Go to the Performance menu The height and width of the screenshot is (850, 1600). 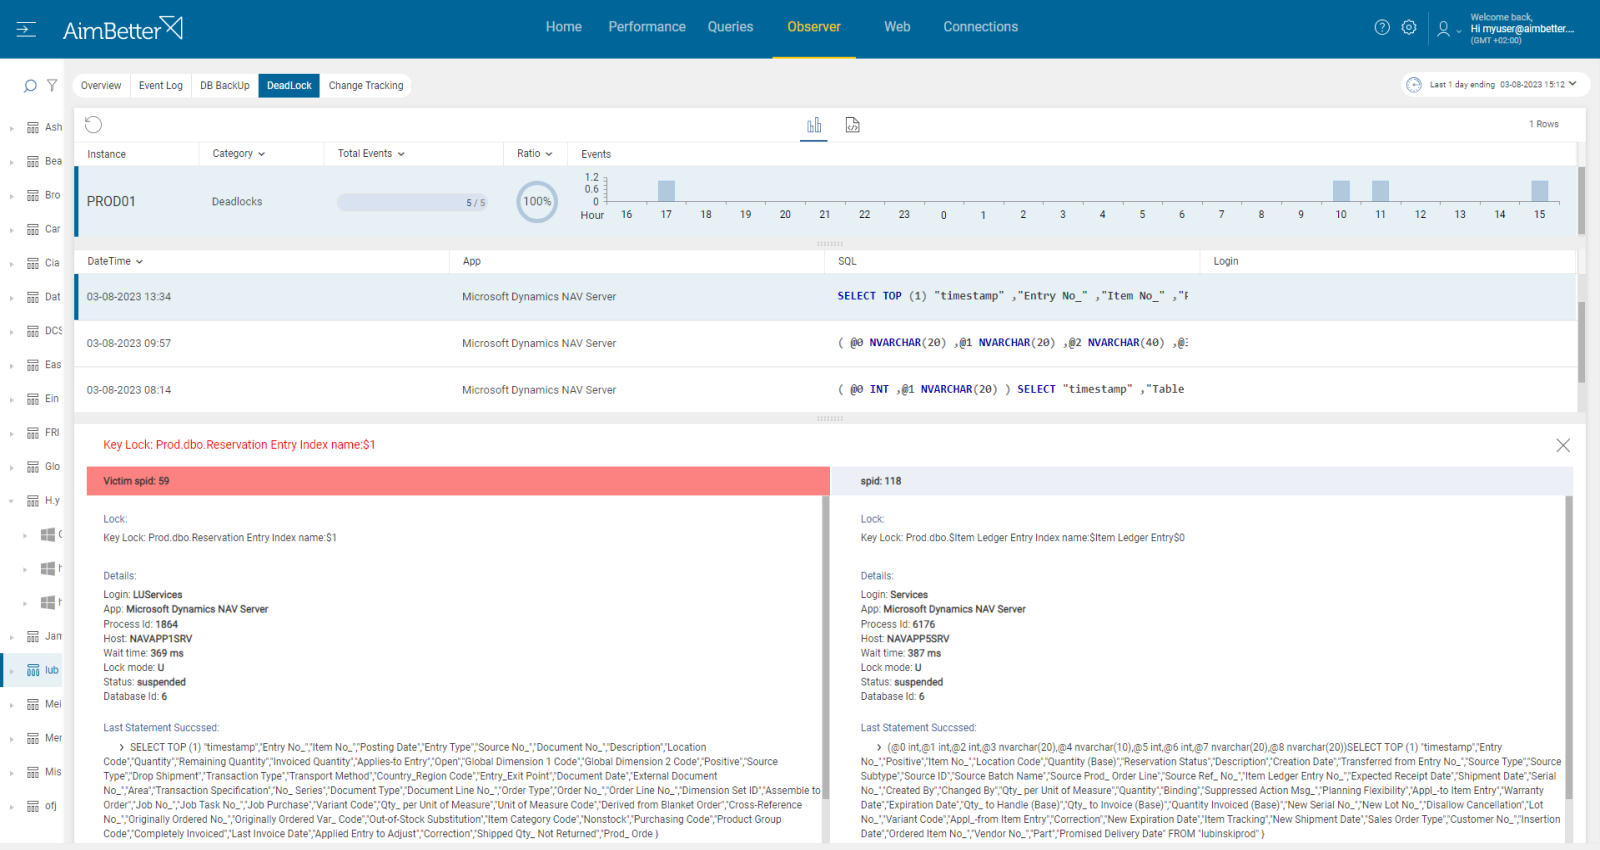(x=647, y=27)
